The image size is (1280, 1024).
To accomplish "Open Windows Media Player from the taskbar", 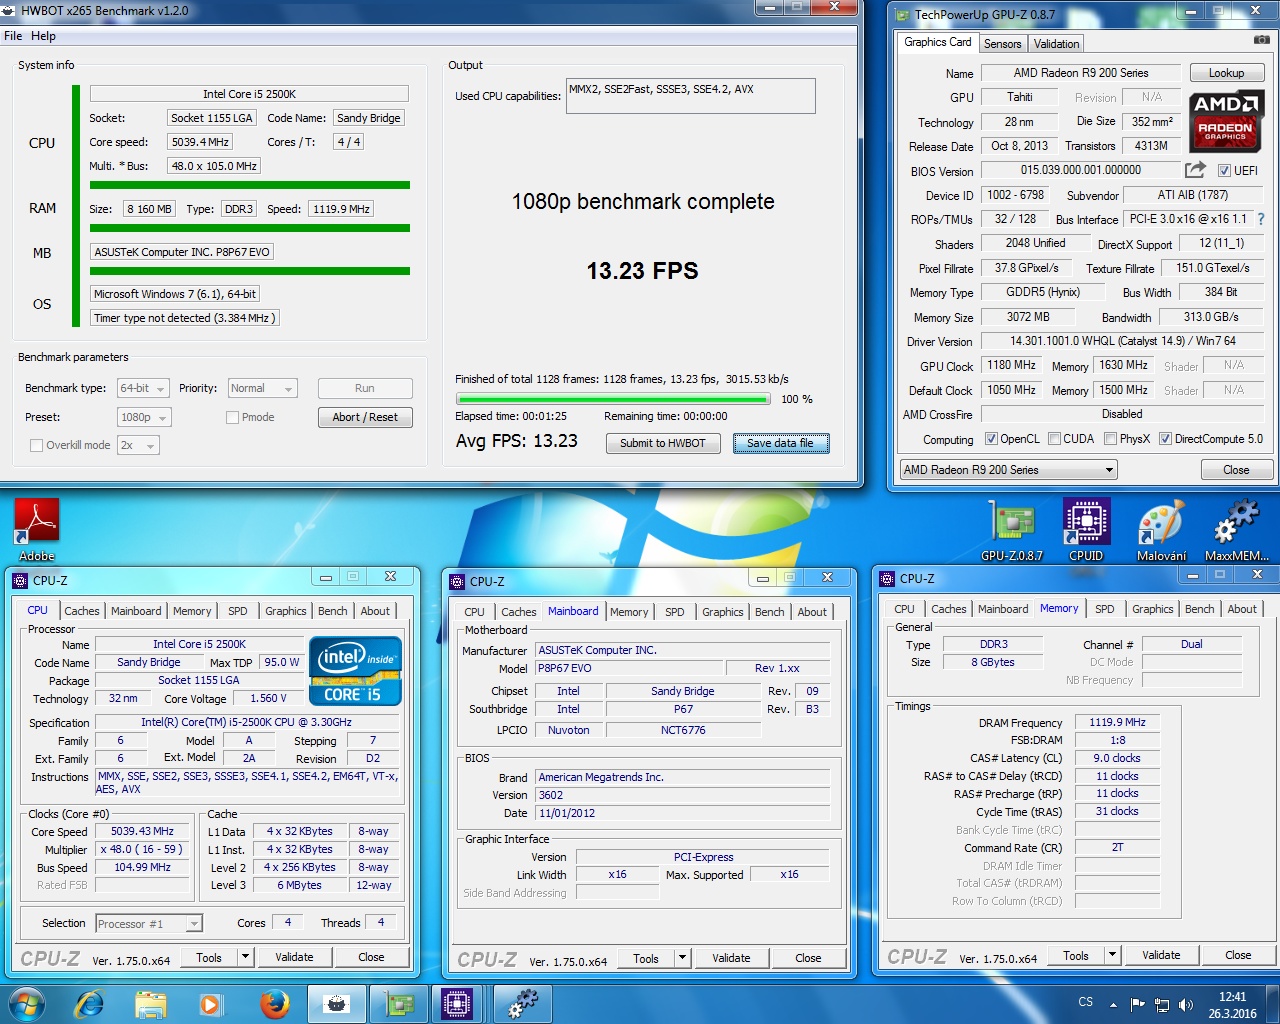I will click(211, 1003).
